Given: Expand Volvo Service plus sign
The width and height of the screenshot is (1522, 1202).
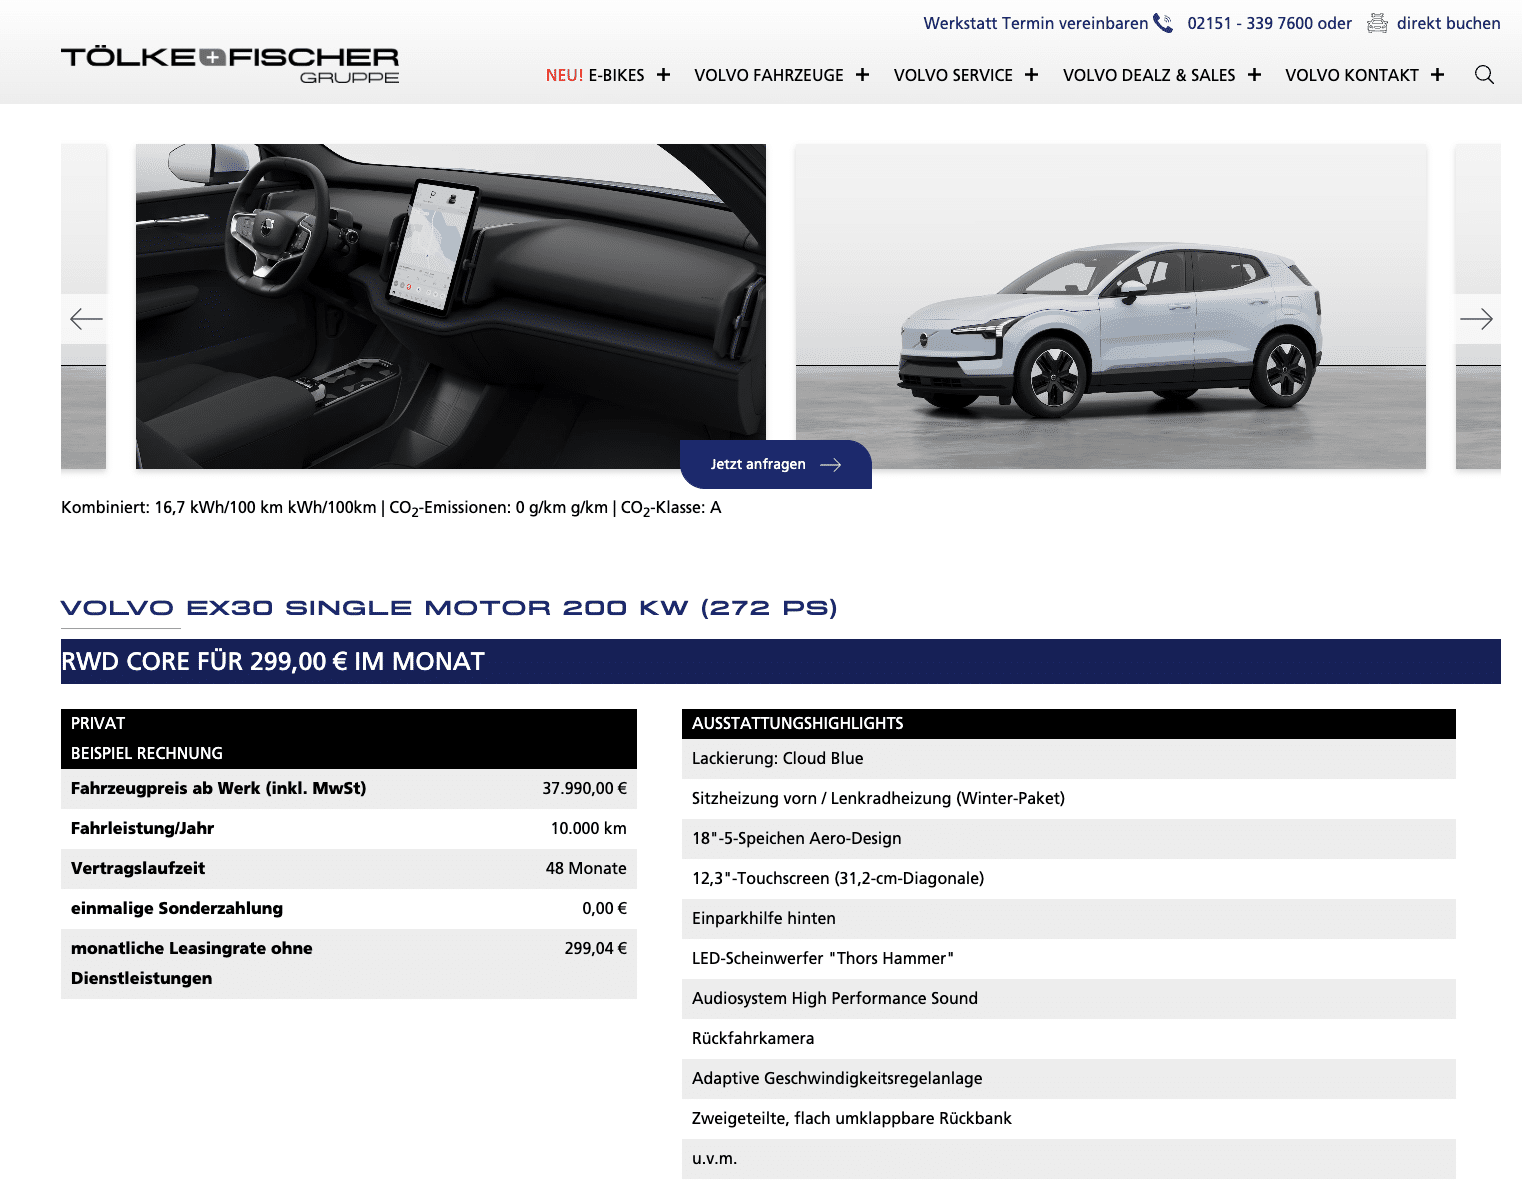Looking at the screenshot, I should tap(1031, 75).
